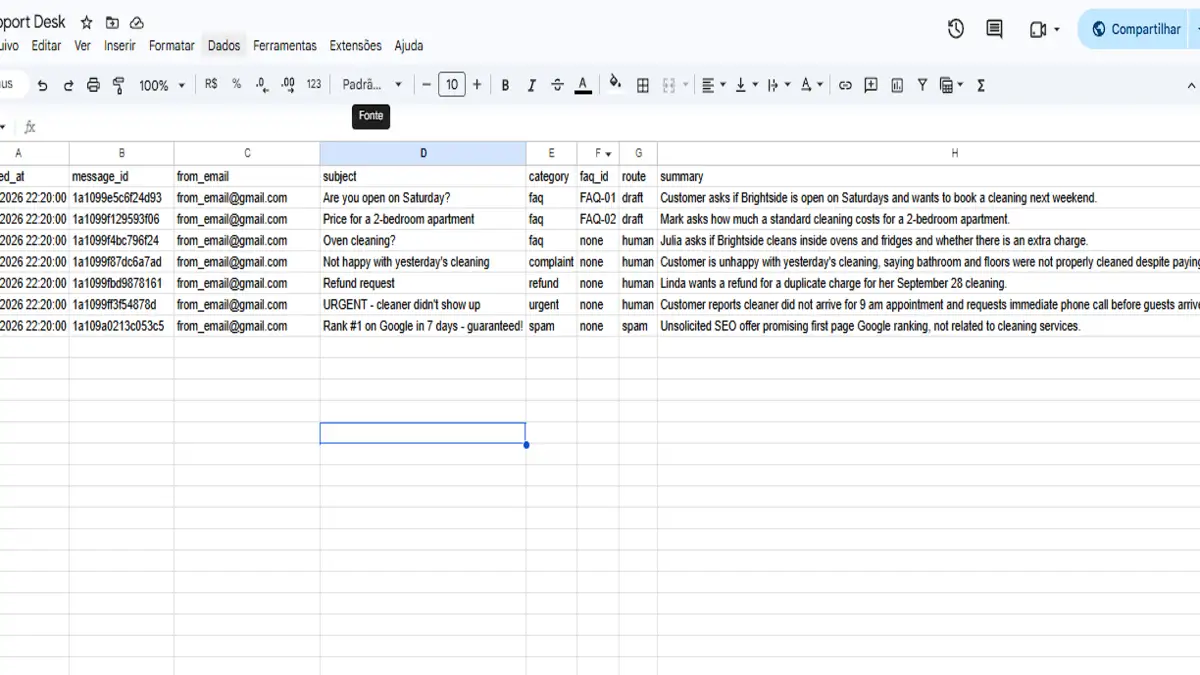Select the 'complaint' category cell

click(551, 262)
